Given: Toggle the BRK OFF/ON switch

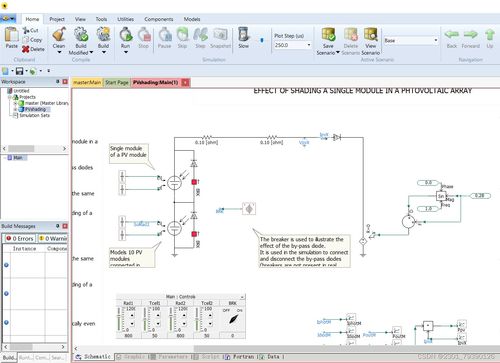Looking at the screenshot, I should coord(233,319).
